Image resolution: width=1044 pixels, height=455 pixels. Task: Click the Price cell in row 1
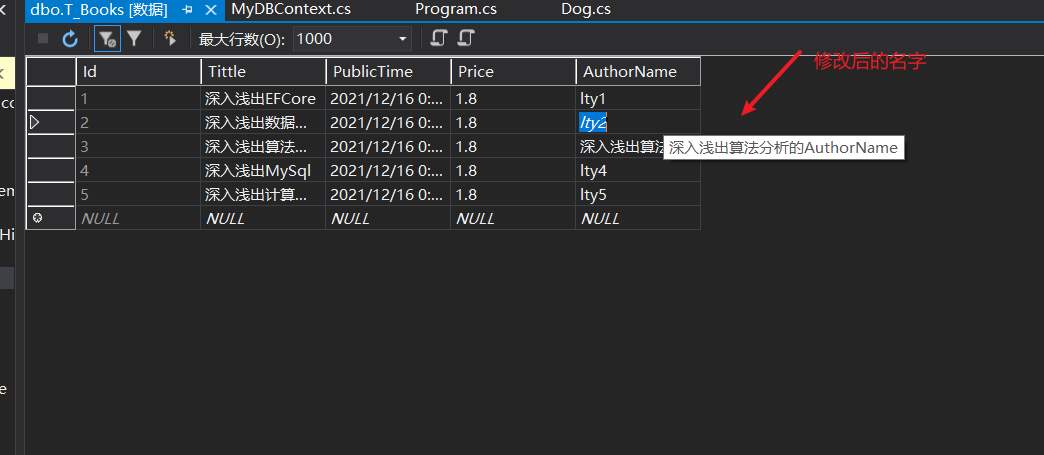point(513,99)
